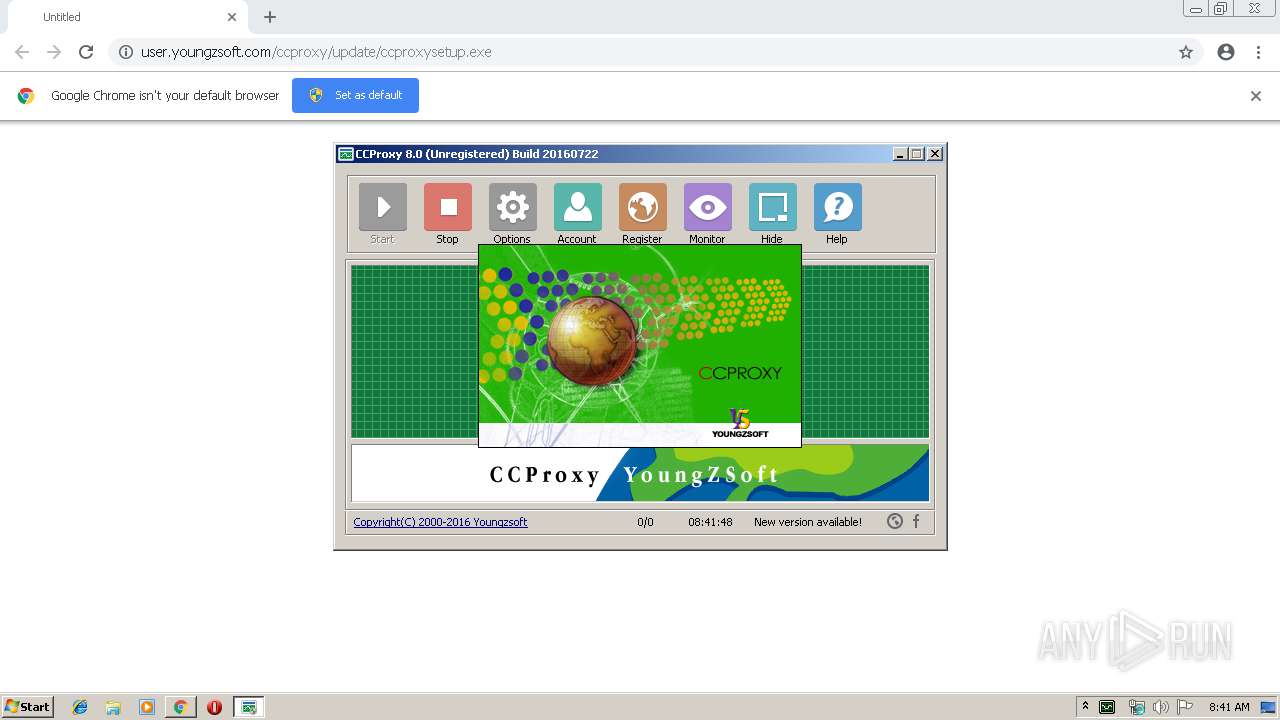The image size is (1280, 720).
Task: Open Action Center flag tray icon
Action: tap(1185, 707)
